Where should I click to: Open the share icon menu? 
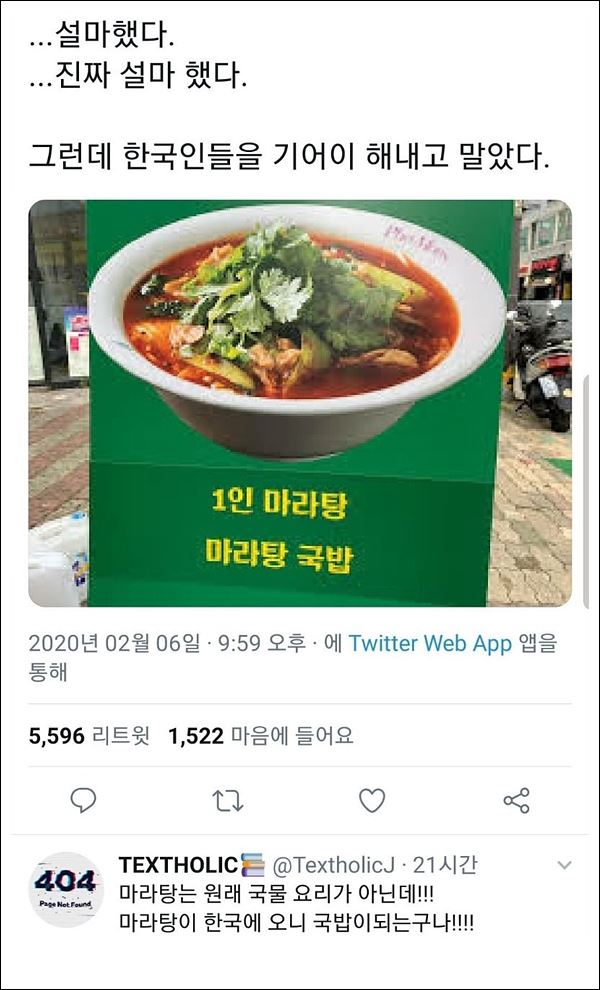pyautogui.click(x=517, y=801)
